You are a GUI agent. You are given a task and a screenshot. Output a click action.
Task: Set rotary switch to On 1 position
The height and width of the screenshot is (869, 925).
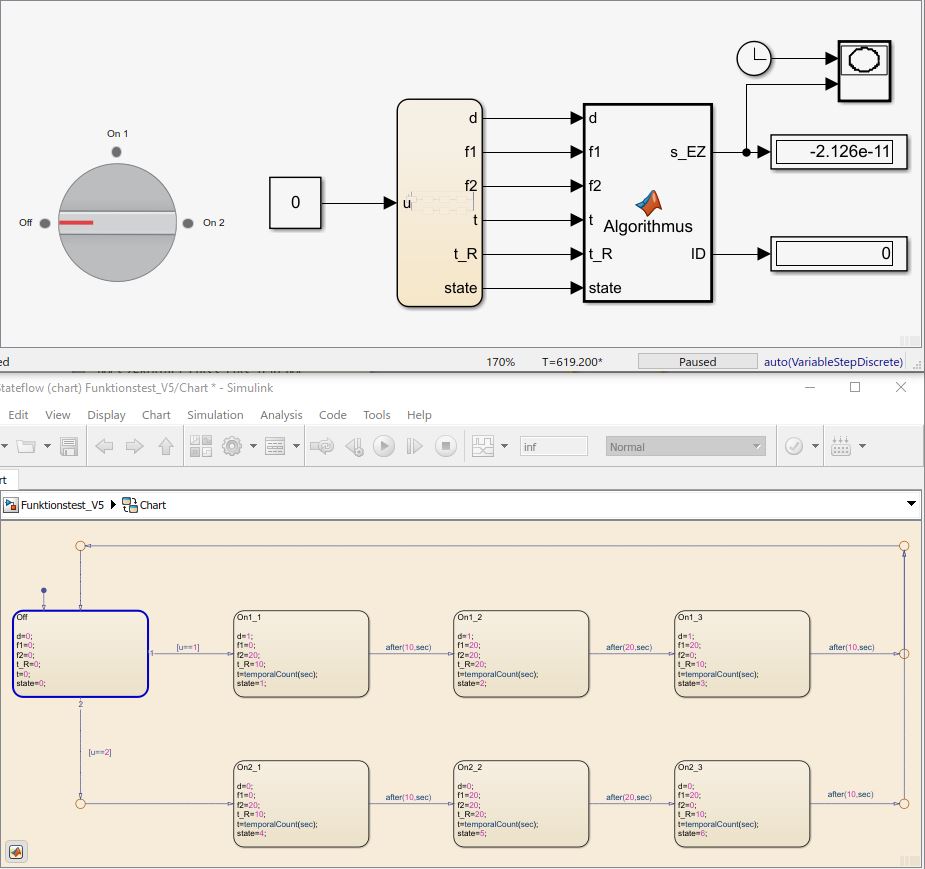point(117,151)
